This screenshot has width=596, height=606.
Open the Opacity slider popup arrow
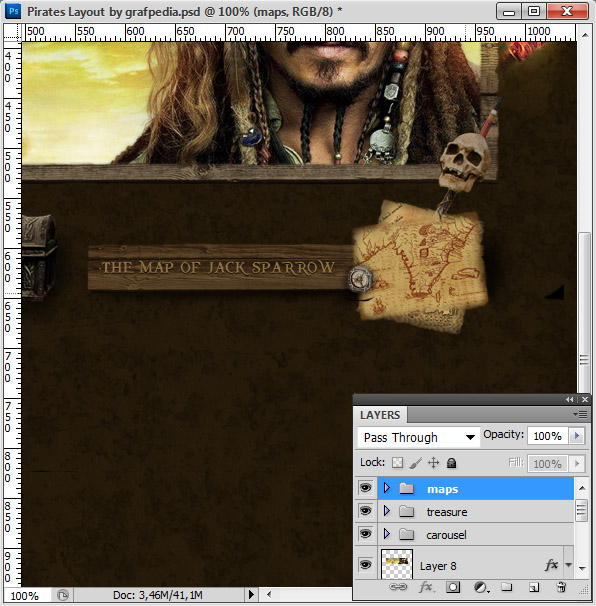(577, 436)
